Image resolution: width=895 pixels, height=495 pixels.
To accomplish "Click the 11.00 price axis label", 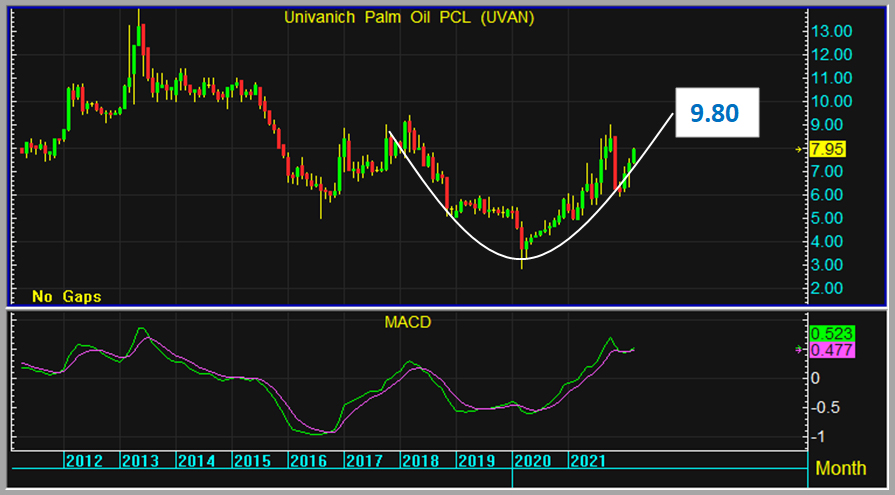I will point(832,78).
